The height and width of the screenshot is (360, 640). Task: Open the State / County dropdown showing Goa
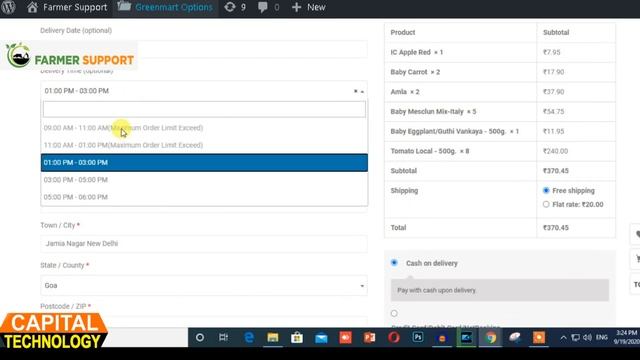coord(204,285)
